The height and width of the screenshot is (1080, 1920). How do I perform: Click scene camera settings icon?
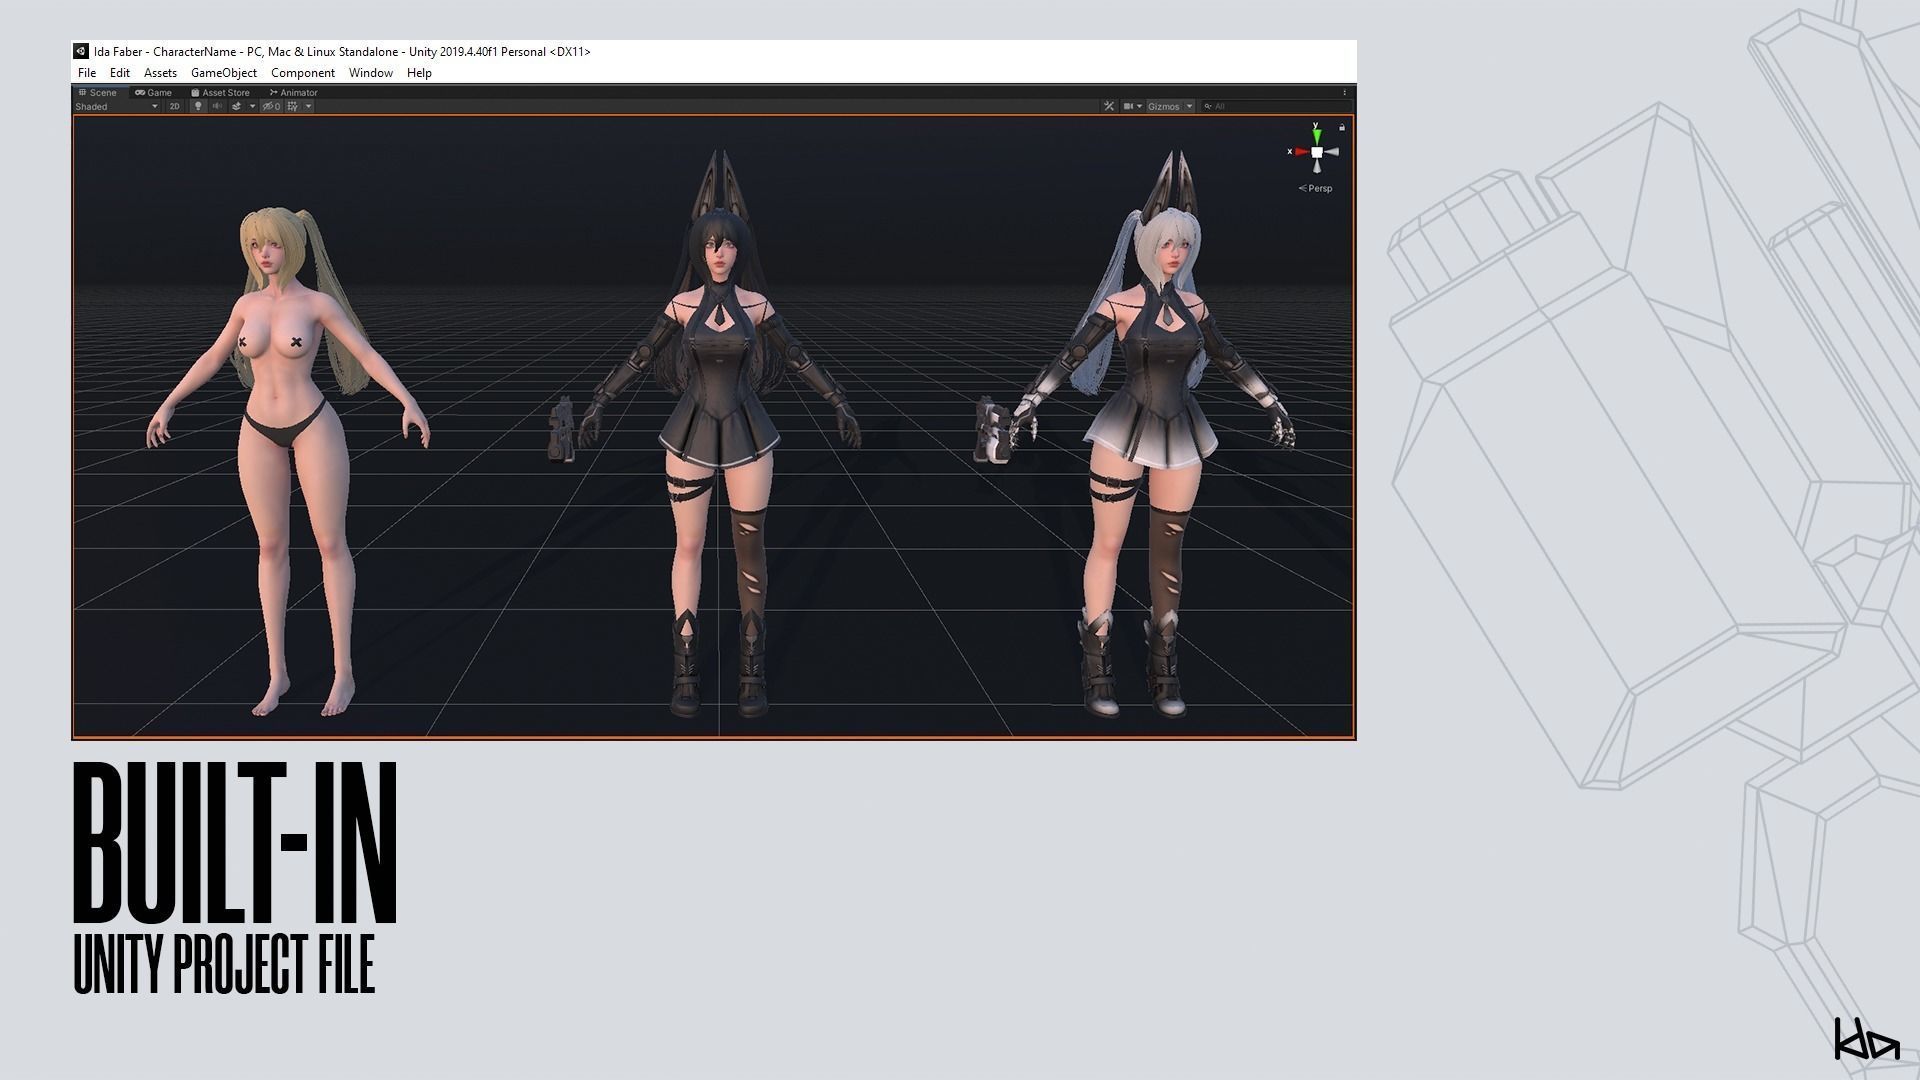pos(1130,106)
